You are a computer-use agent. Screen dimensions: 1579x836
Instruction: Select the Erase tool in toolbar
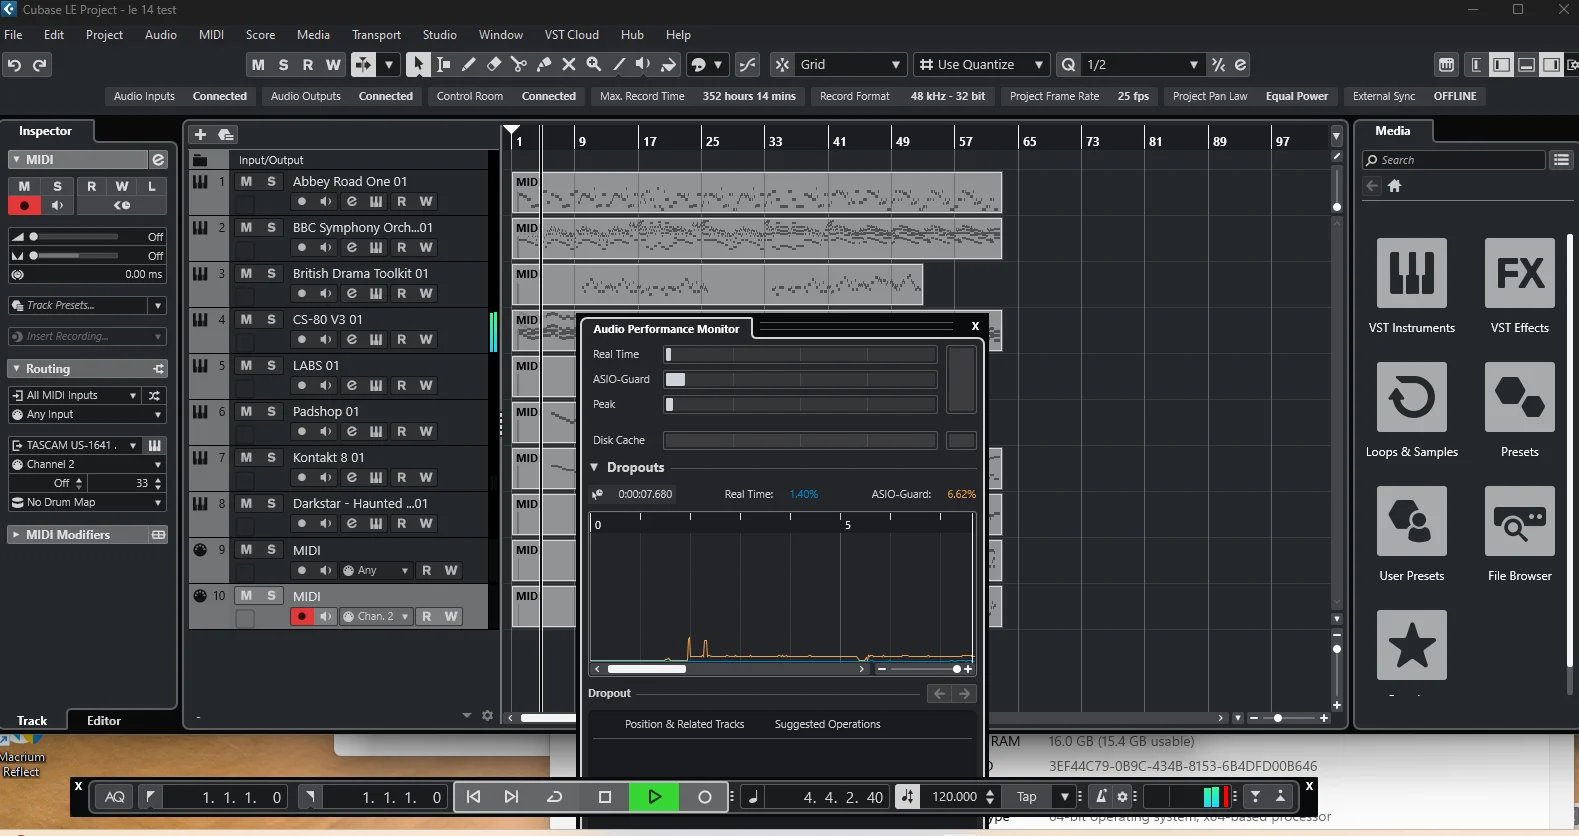point(494,65)
